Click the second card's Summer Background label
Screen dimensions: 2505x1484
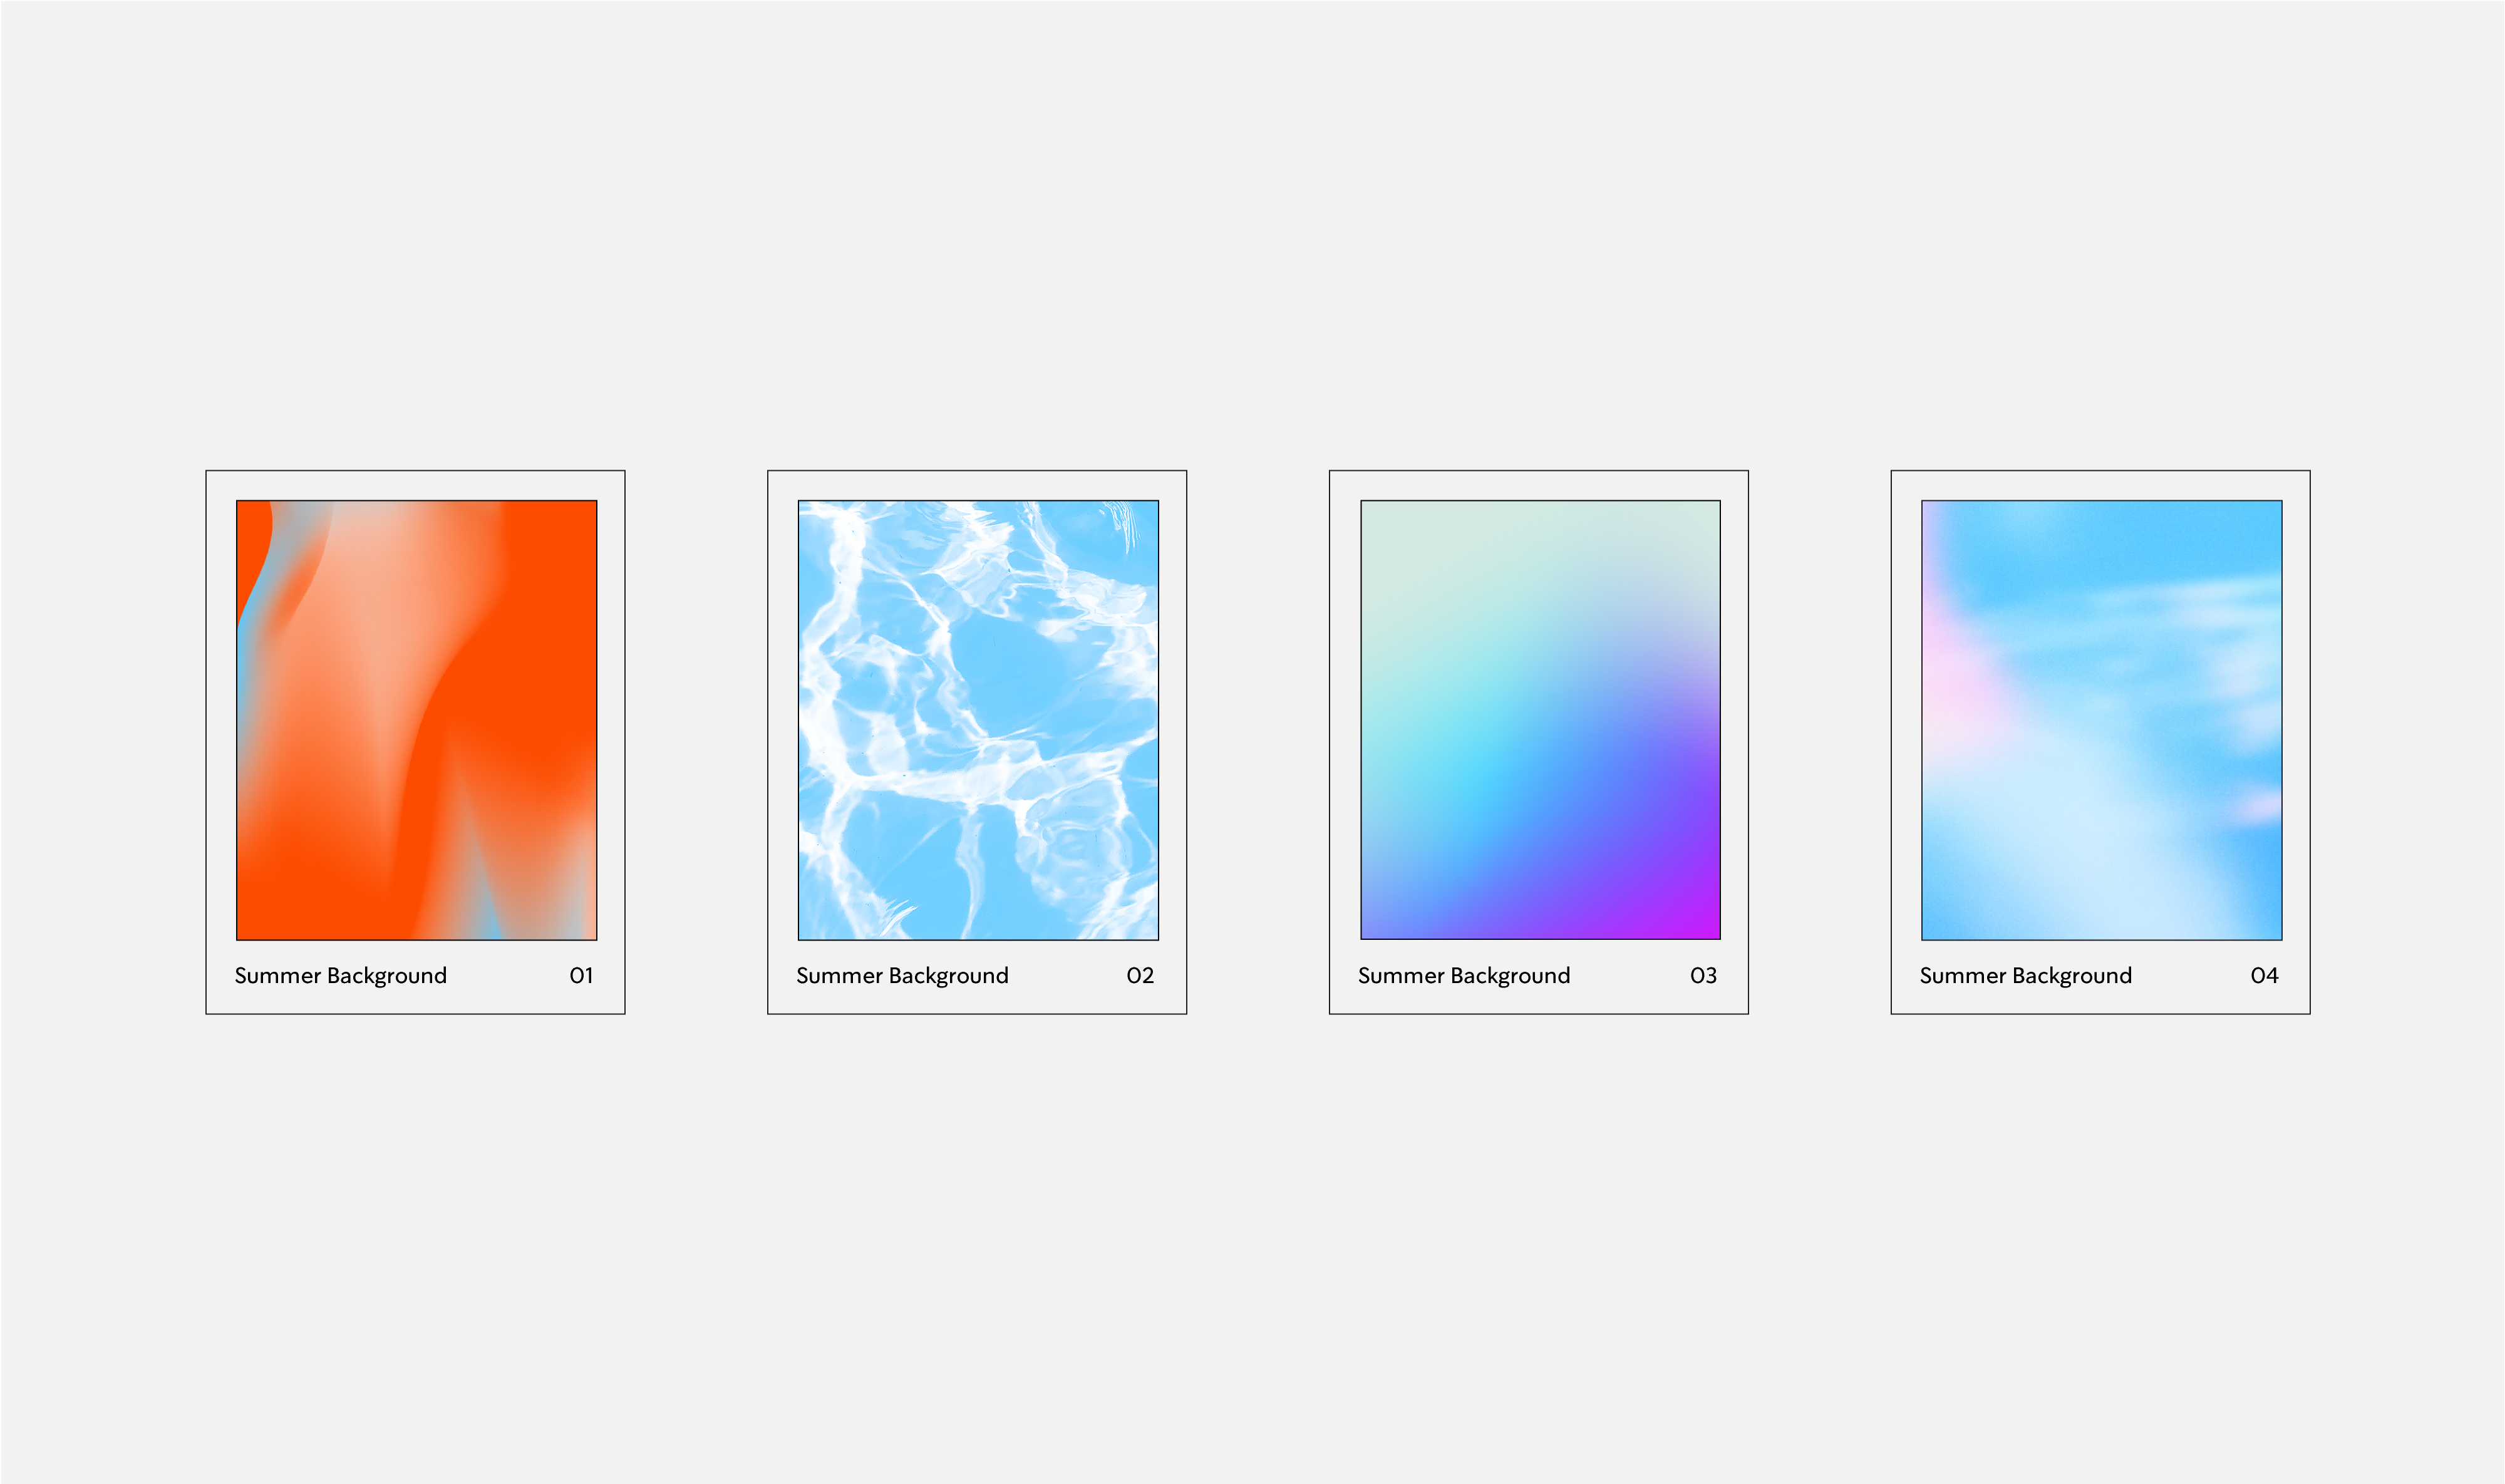(x=902, y=976)
